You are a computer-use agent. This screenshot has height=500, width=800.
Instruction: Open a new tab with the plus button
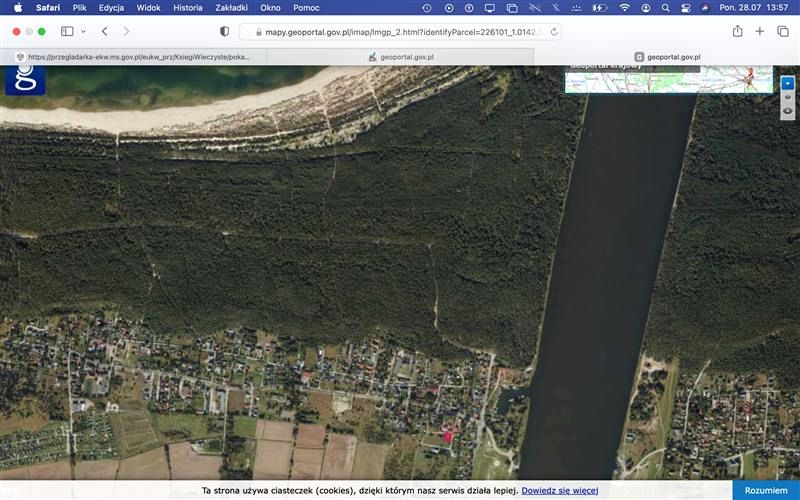(x=760, y=31)
